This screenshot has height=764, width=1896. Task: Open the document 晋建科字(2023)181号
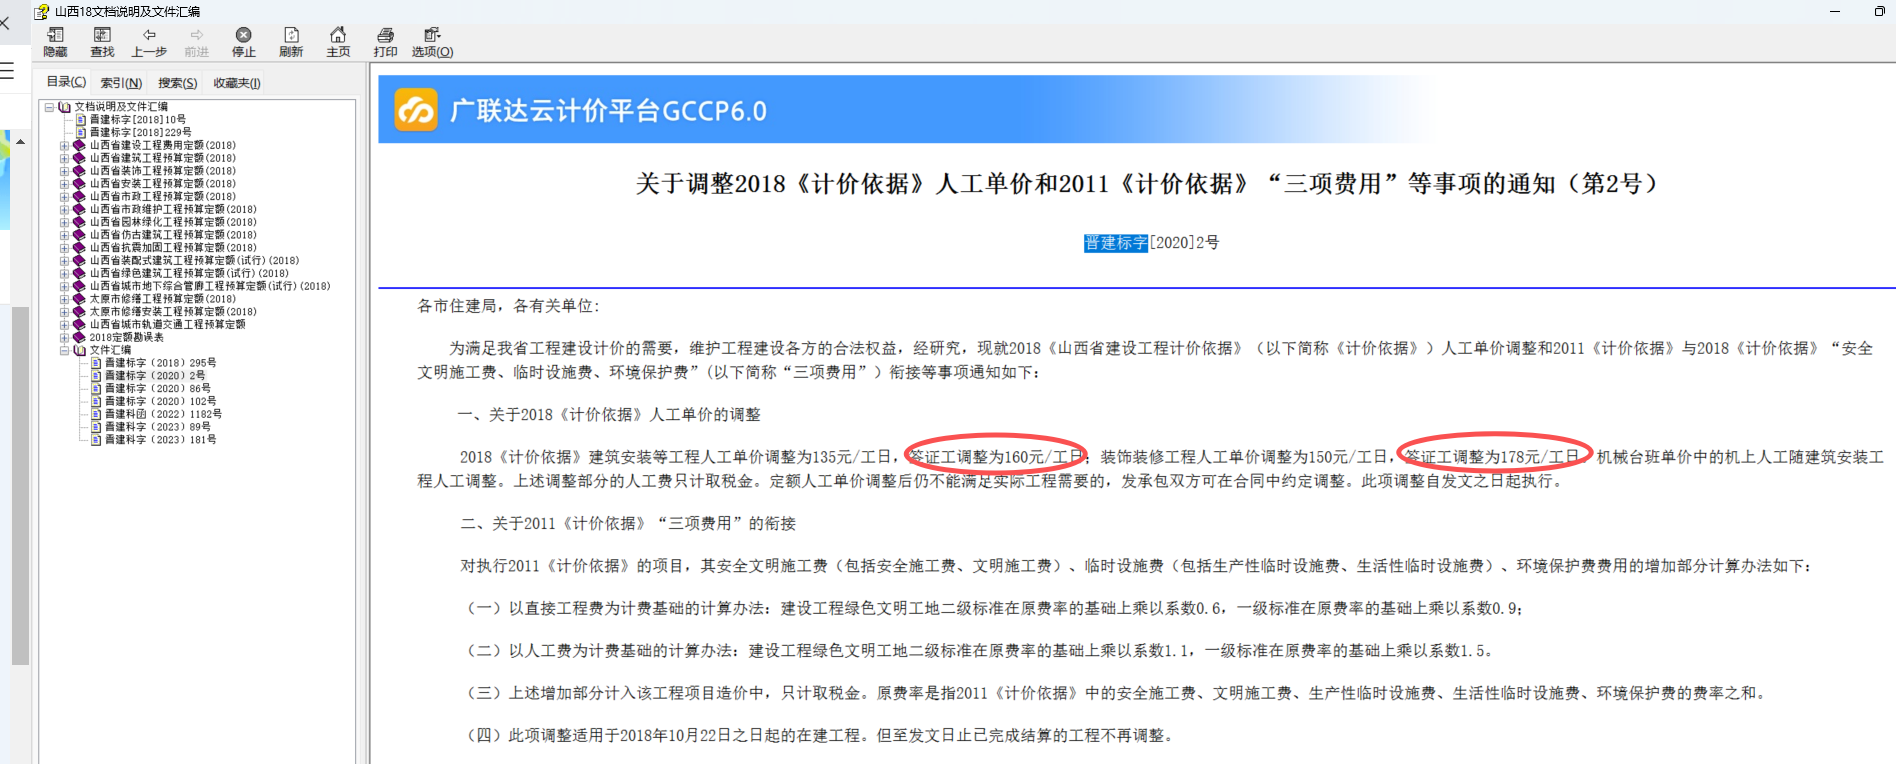pyautogui.click(x=160, y=440)
